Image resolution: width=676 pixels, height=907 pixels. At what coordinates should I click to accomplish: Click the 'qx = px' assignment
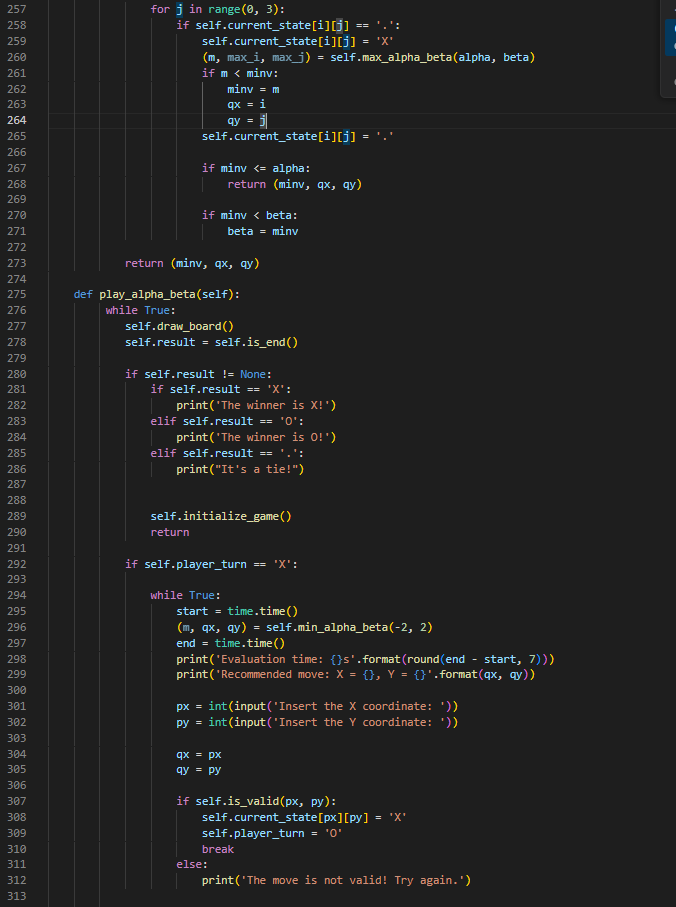199,755
